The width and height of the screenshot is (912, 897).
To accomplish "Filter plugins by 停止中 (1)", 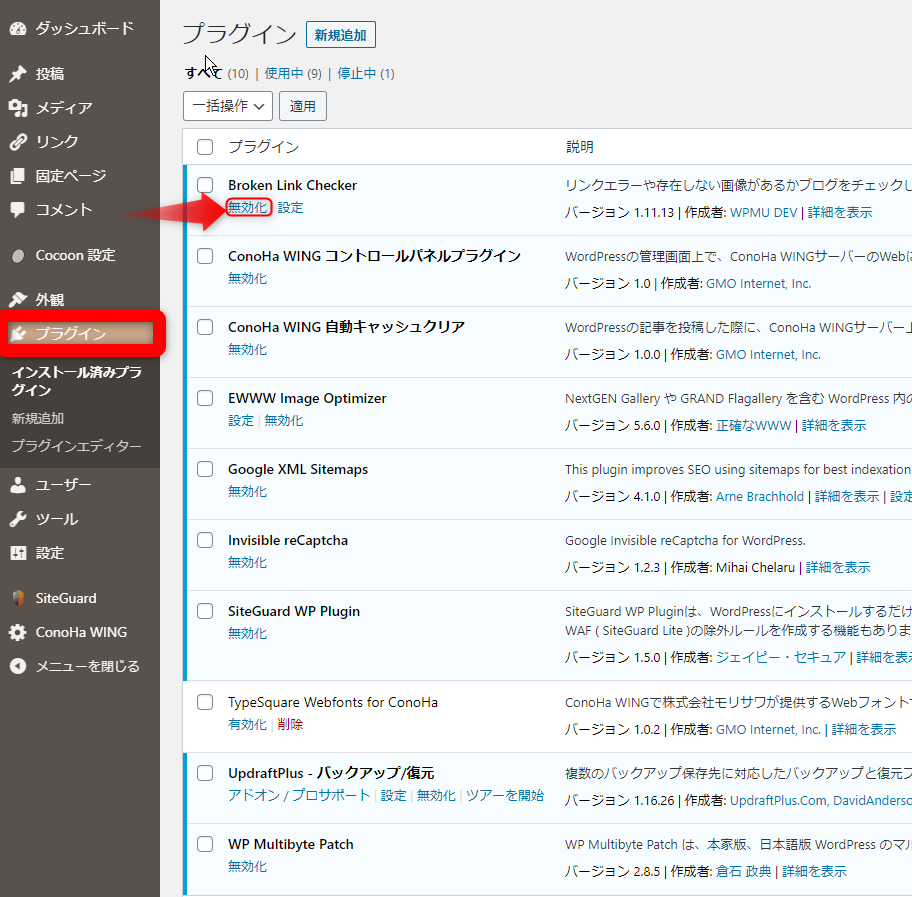I will point(366,73).
